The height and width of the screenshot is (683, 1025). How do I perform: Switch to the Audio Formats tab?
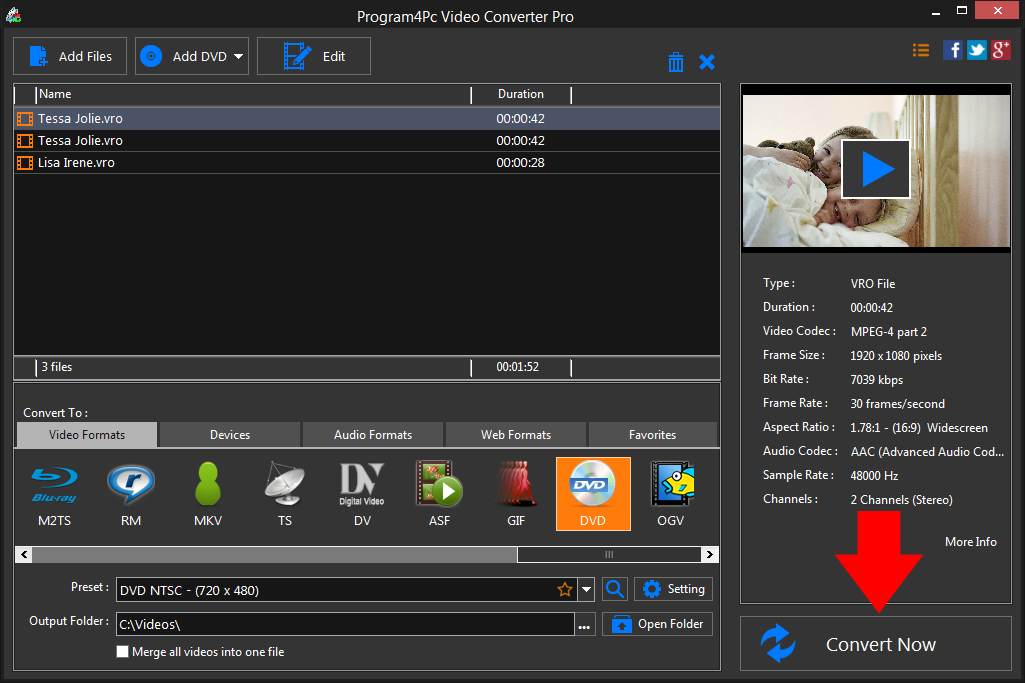[372, 435]
